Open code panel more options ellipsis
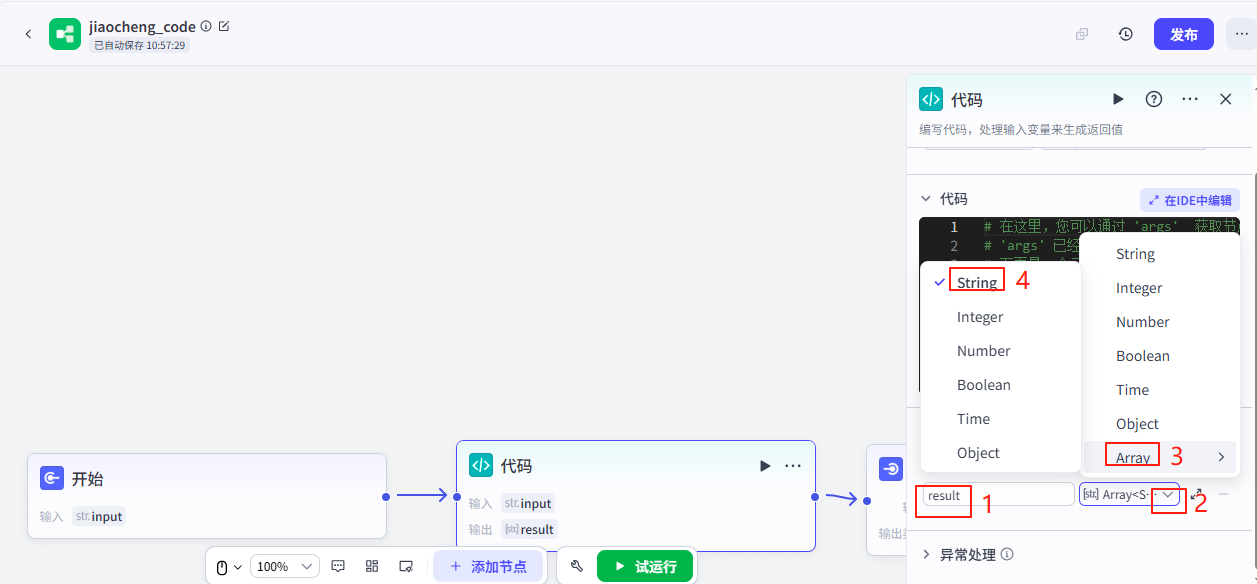Image resolution: width=1257 pixels, height=584 pixels. (1190, 99)
